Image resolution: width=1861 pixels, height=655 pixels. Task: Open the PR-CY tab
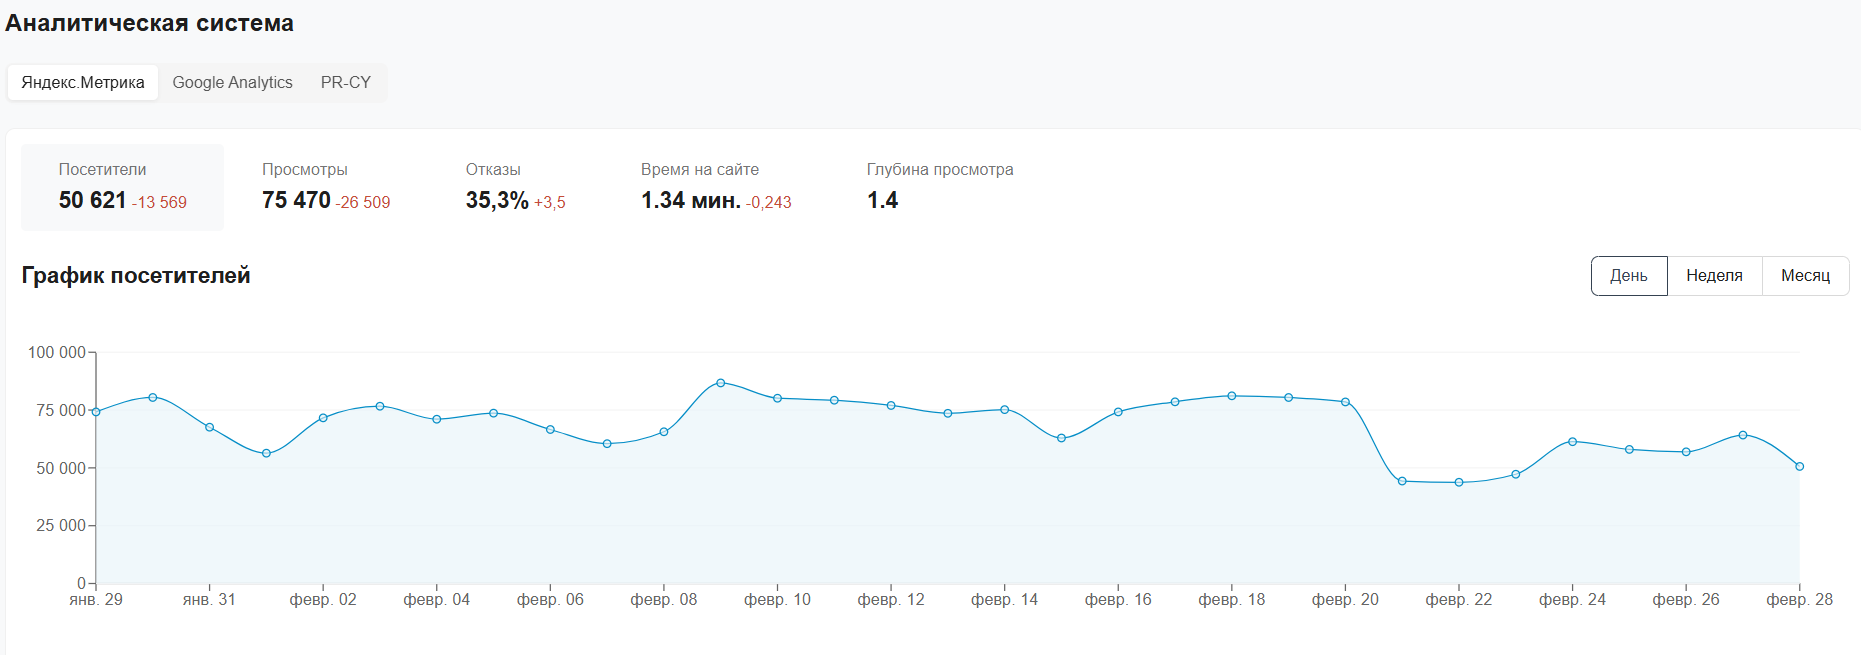(x=345, y=82)
